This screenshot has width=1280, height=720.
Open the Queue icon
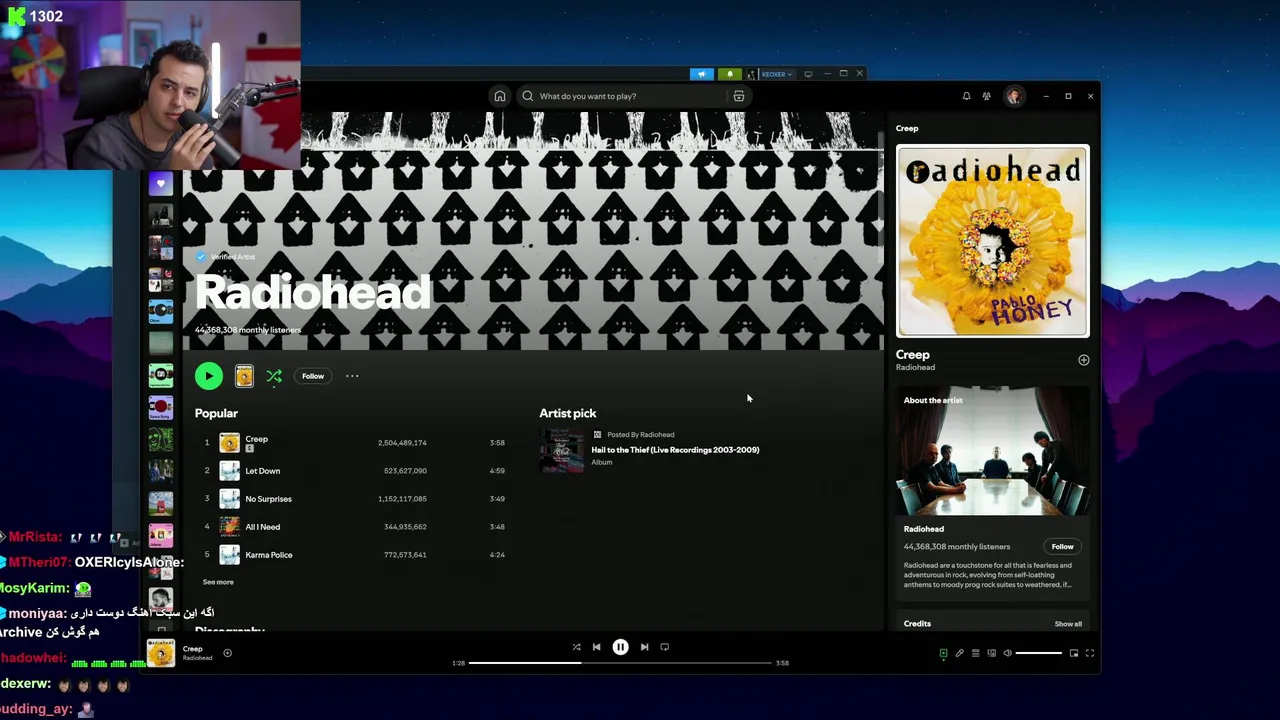coord(975,653)
